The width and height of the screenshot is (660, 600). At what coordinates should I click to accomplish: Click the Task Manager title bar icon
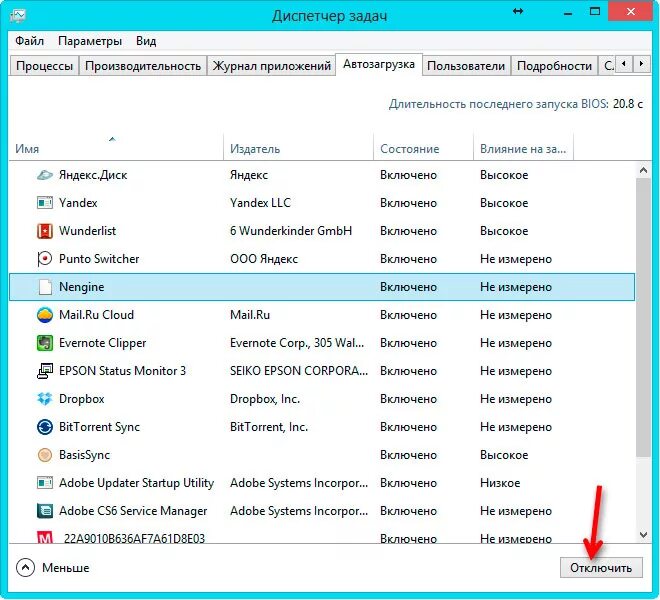[x=17, y=16]
